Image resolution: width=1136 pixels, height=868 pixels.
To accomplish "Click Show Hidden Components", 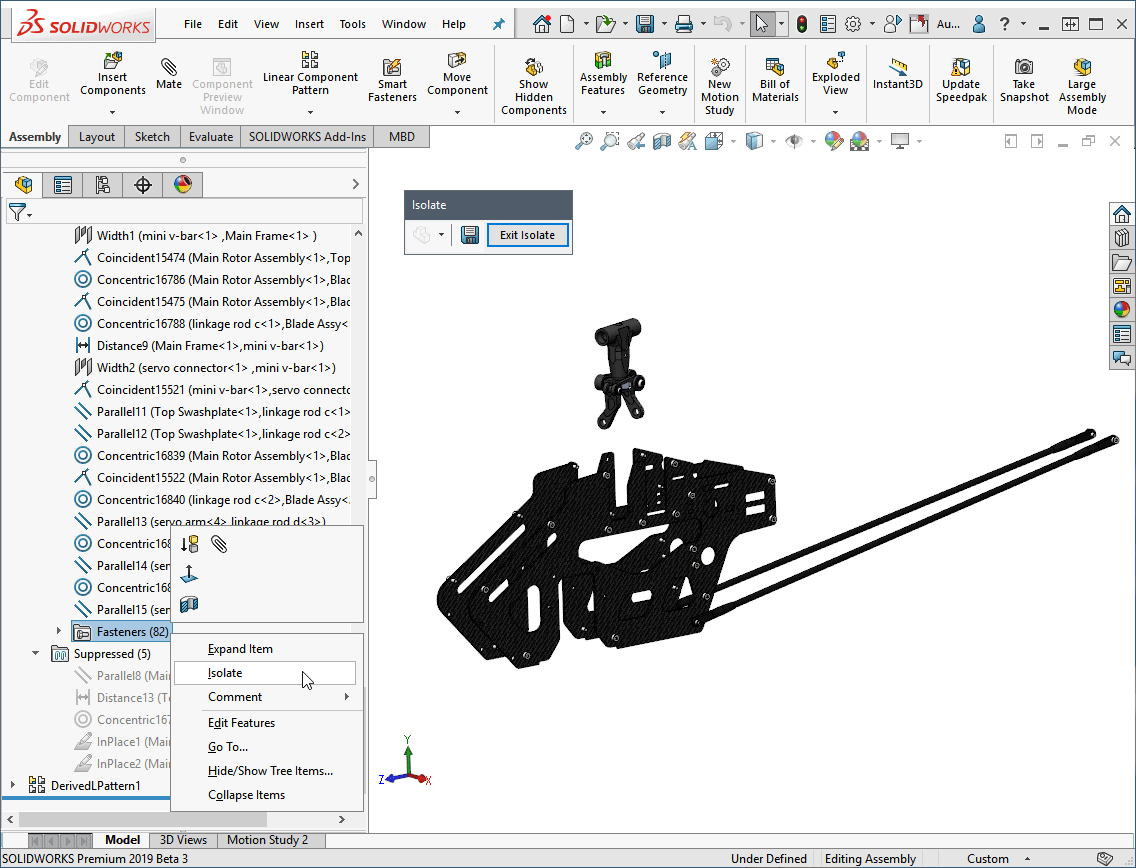I will tap(534, 87).
